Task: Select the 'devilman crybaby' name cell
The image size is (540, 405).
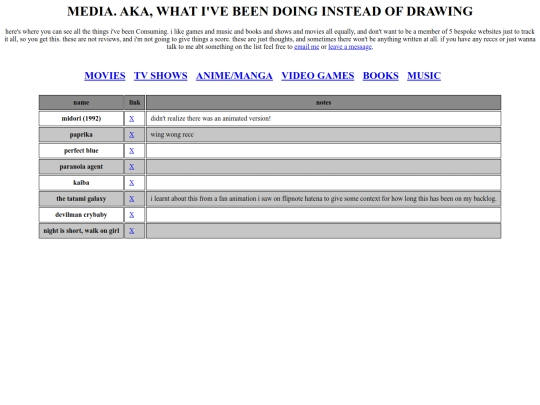Action: (81, 215)
